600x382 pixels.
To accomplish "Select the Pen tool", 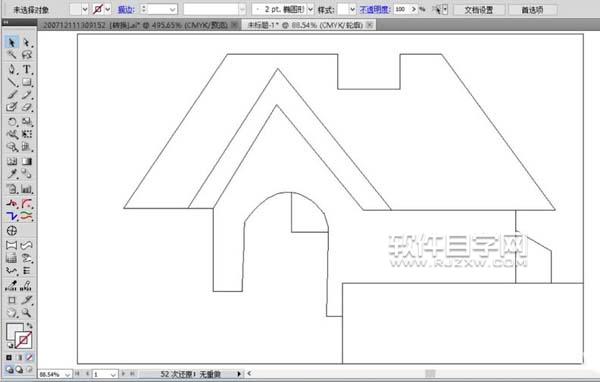I will (12, 69).
